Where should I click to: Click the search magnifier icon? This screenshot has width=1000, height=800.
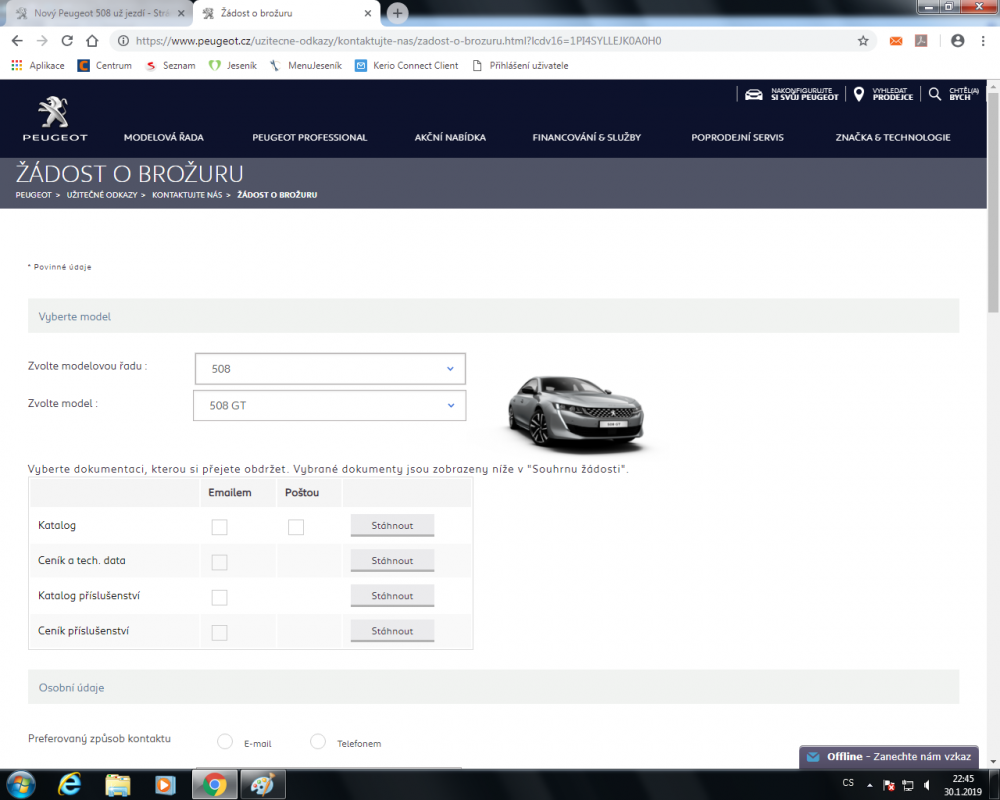pyautogui.click(x=934, y=94)
